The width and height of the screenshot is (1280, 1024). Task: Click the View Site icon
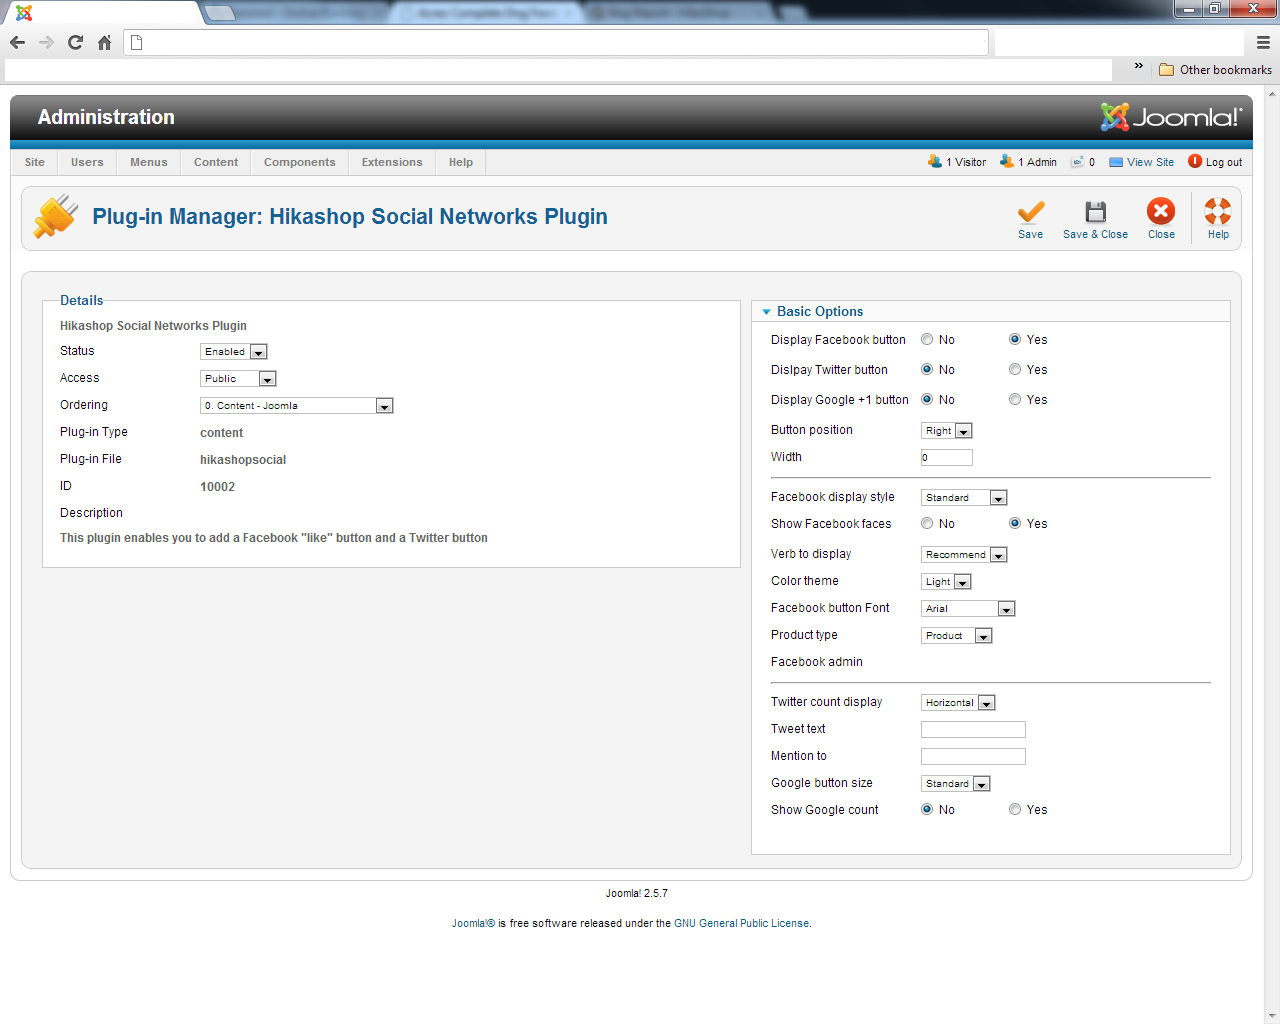[x=1116, y=162]
